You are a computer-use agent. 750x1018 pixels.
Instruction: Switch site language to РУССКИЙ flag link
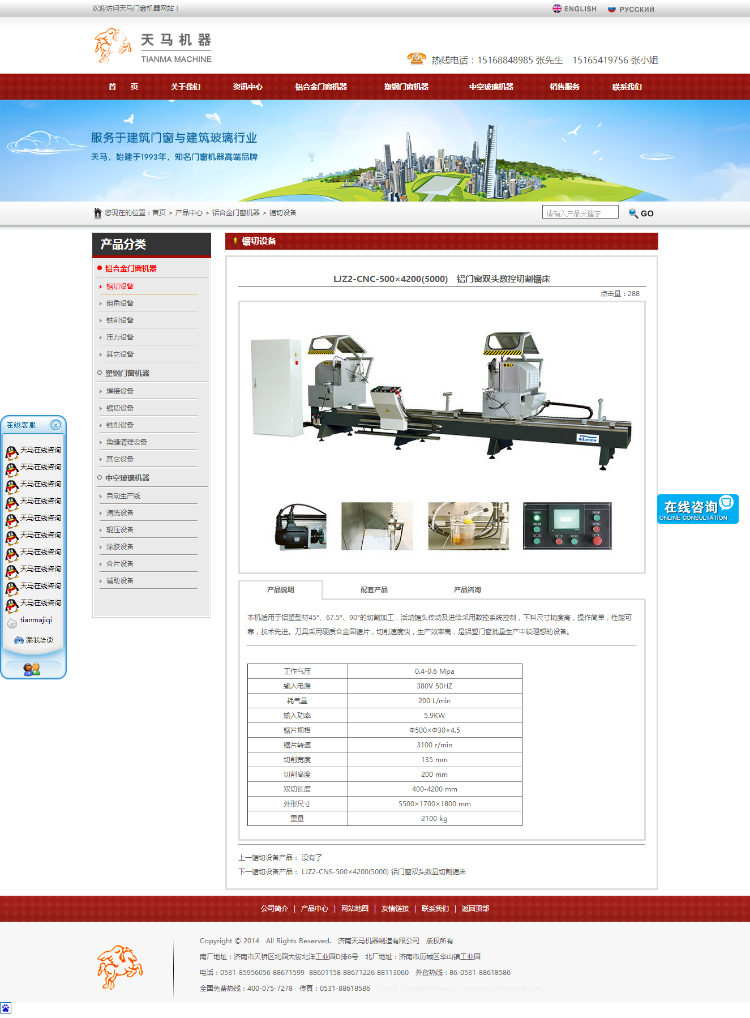point(631,9)
